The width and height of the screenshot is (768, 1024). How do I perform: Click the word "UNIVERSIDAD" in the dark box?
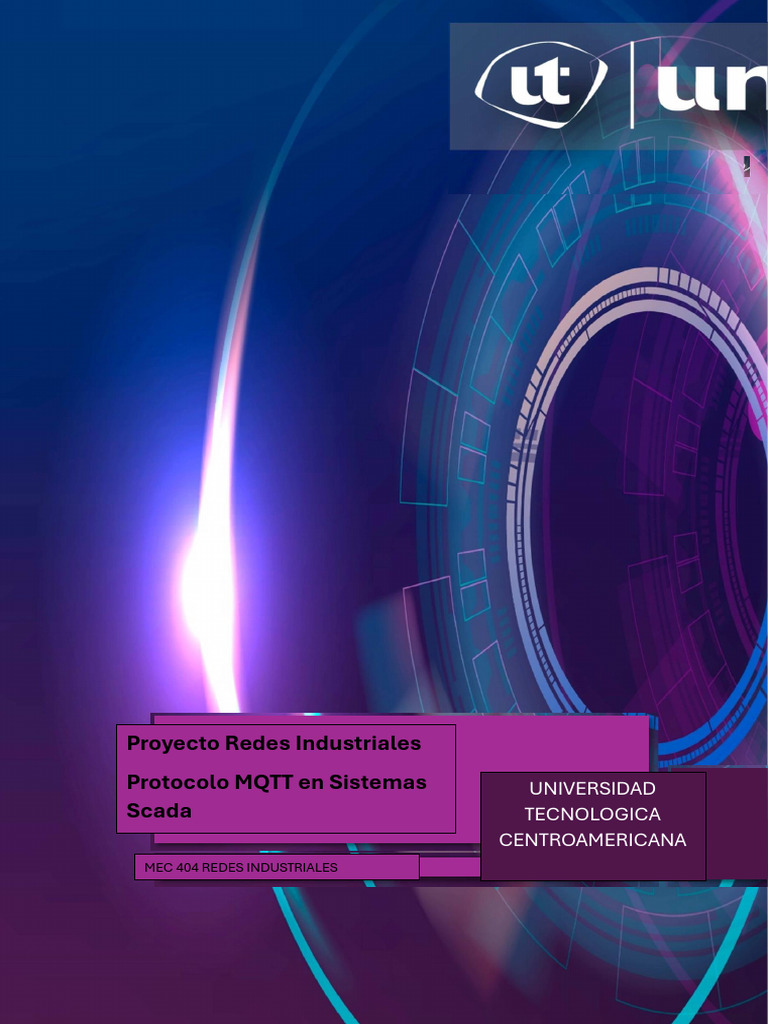coord(592,788)
